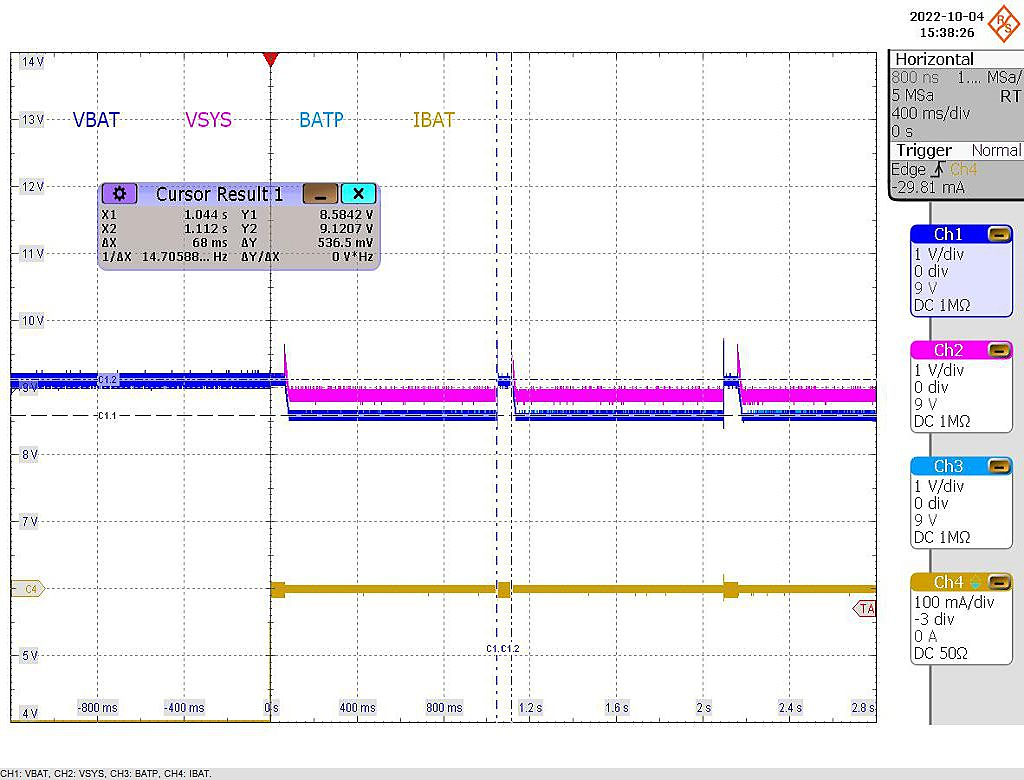Minimize the Ch4 channel panel
Viewport: 1024px width, 780px height.
pos(998,581)
